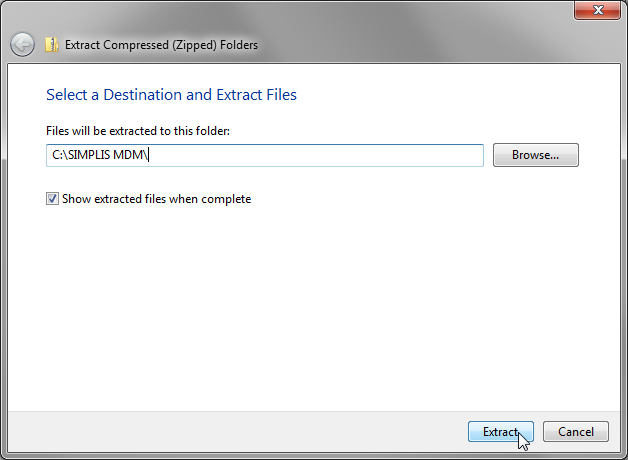Click the 'Select a Destination and Extract Files' heading

[x=171, y=95]
